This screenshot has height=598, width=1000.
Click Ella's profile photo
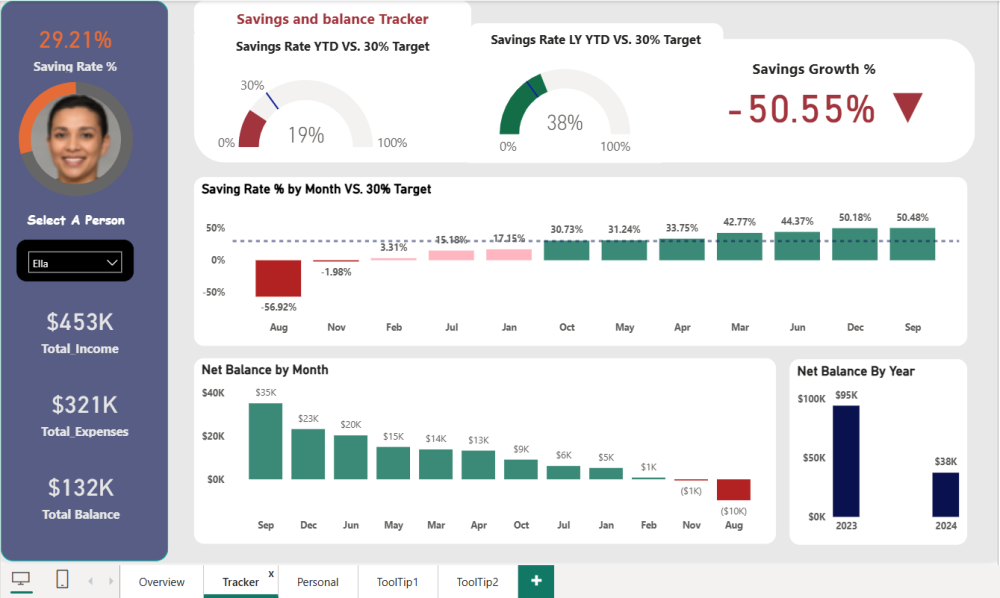click(x=76, y=139)
